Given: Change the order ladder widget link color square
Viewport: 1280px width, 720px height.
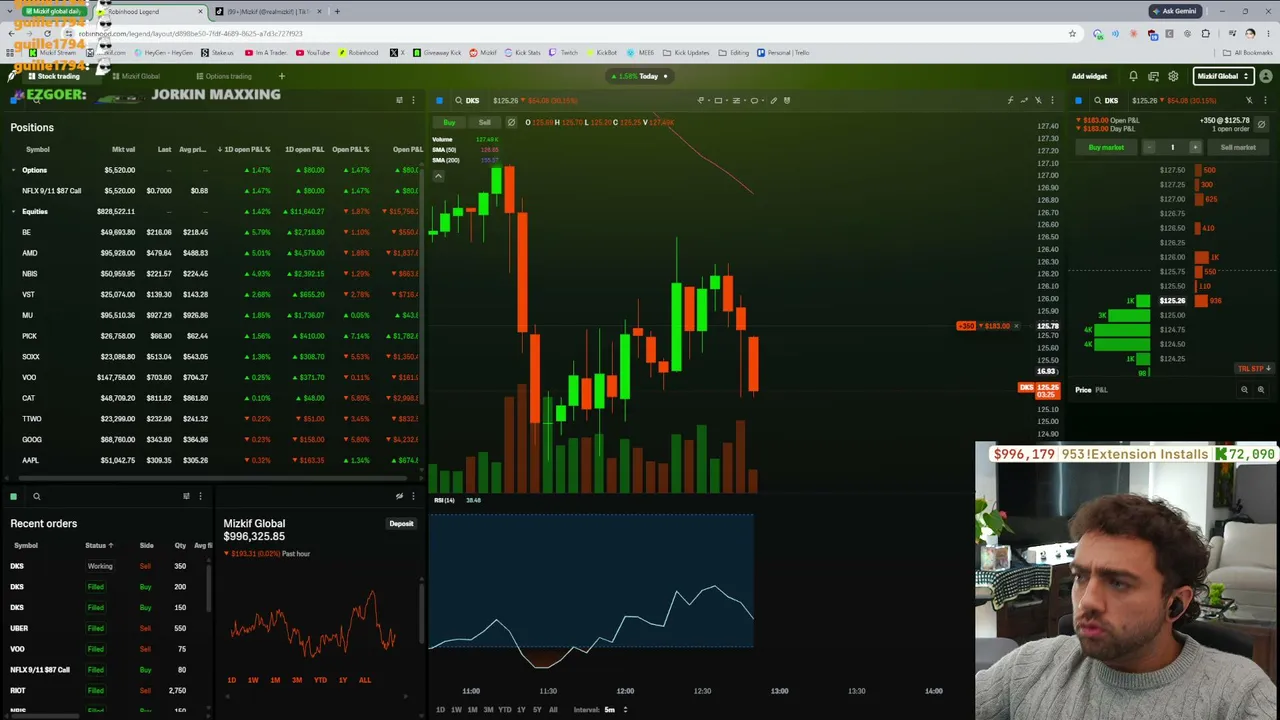Looking at the screenshot, I should click(1078, 100).
